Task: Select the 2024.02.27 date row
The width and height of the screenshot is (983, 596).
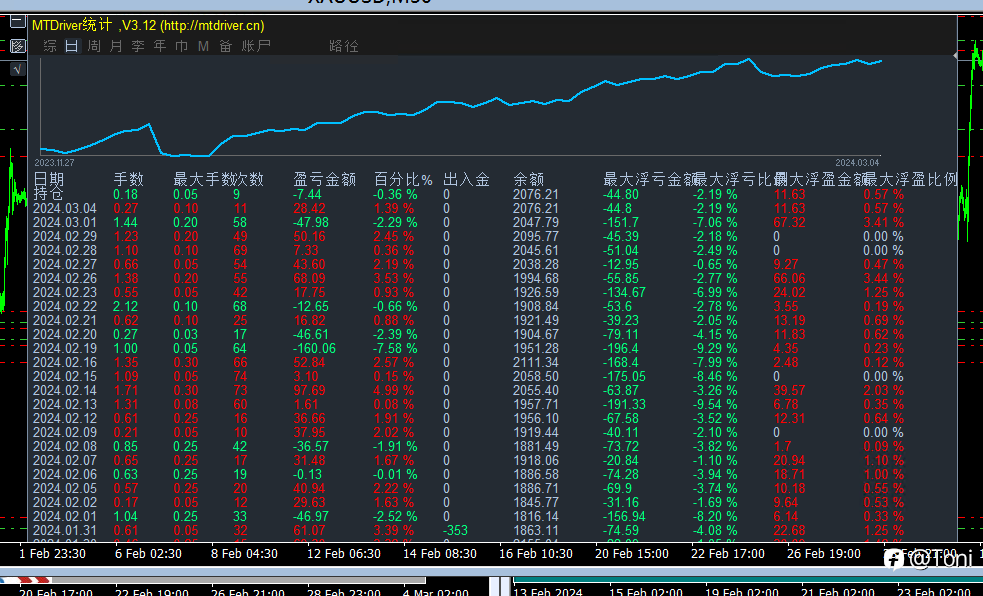Action: [x=65, y=264]
